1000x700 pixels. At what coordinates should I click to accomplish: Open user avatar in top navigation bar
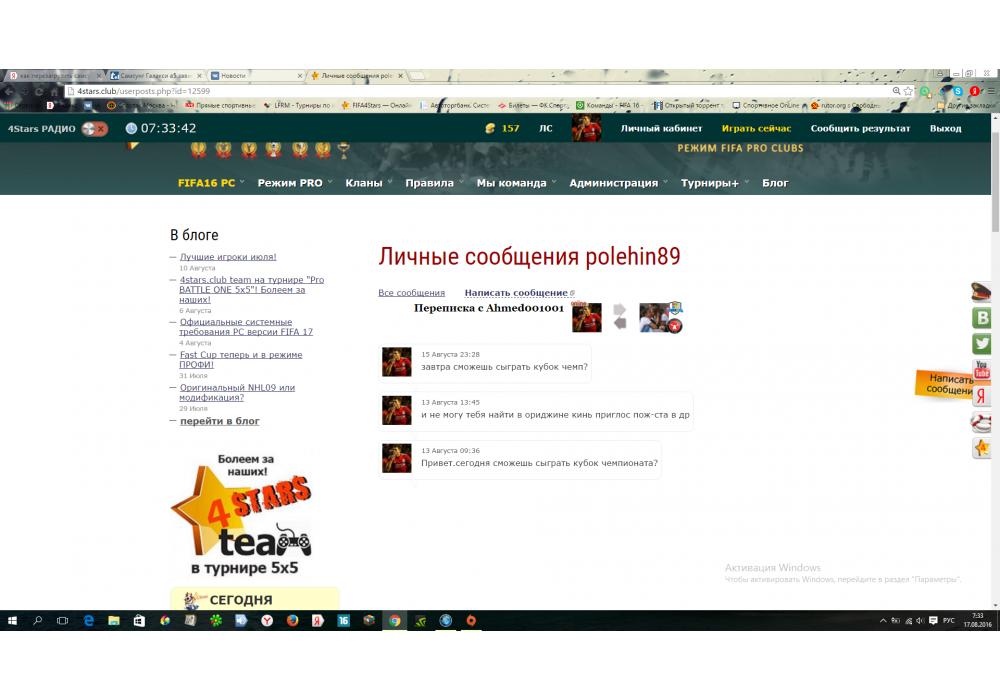(586, 128)
